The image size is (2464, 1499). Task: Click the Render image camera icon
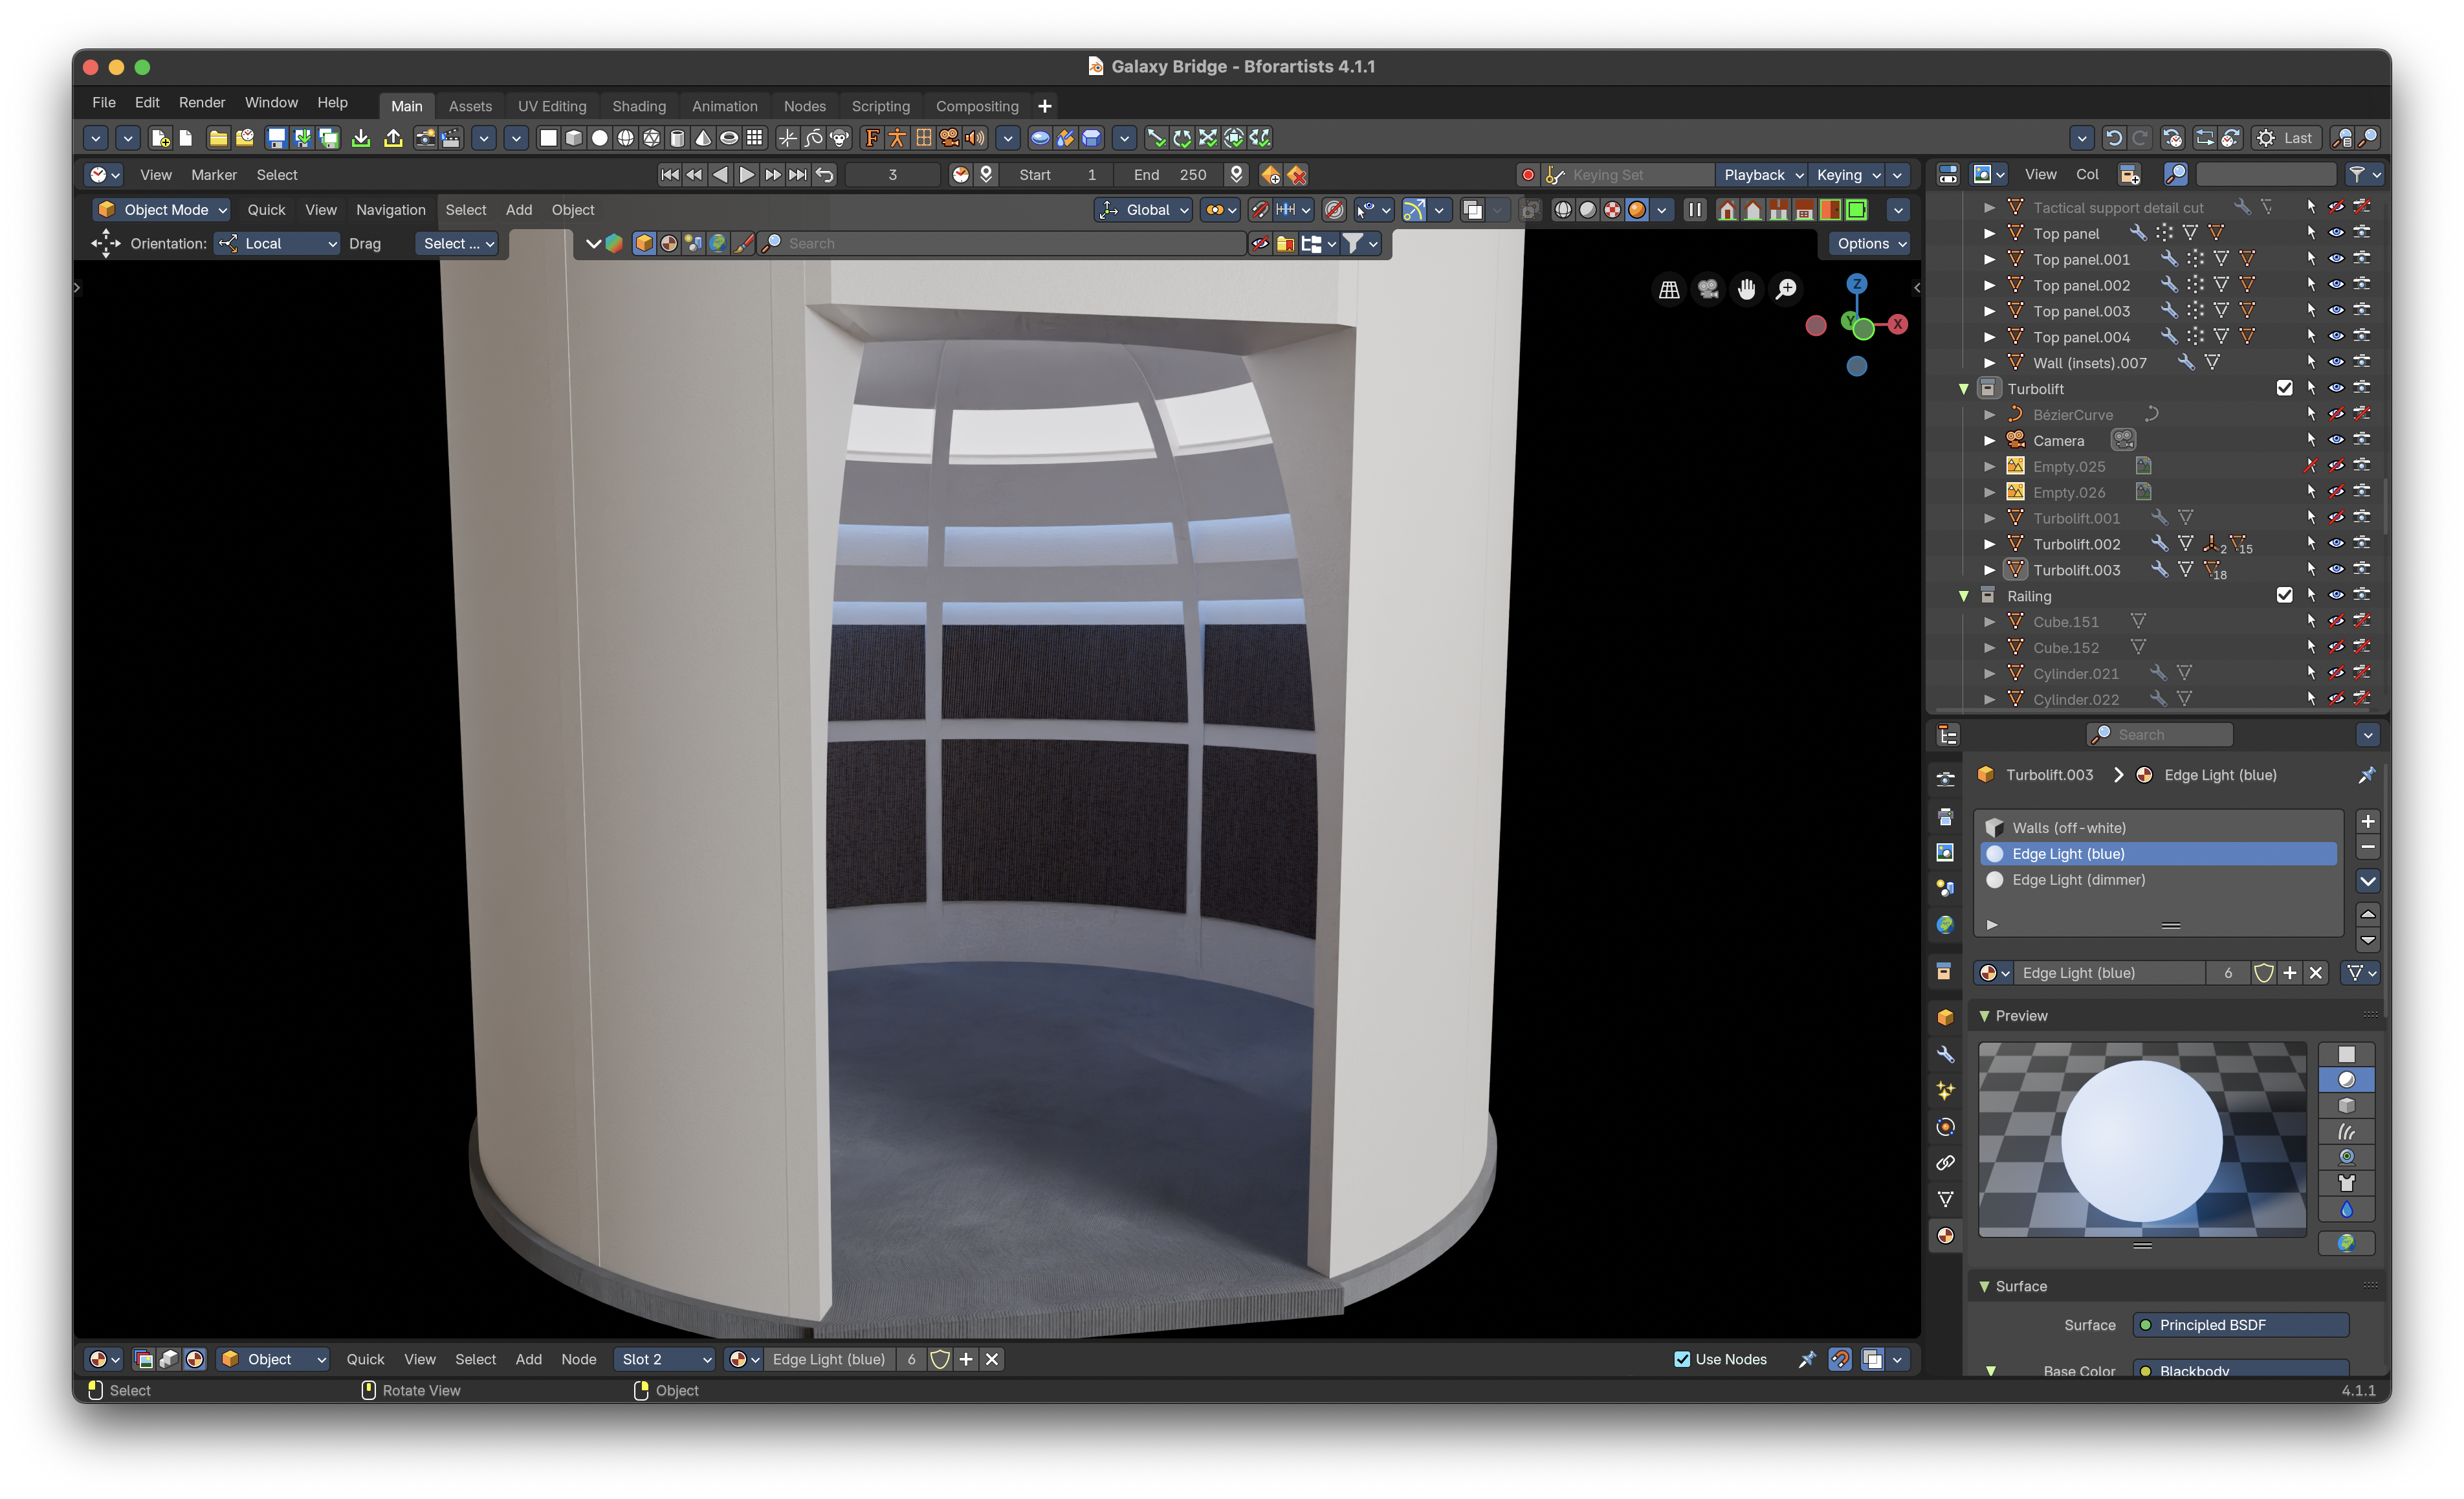point(425,138)
